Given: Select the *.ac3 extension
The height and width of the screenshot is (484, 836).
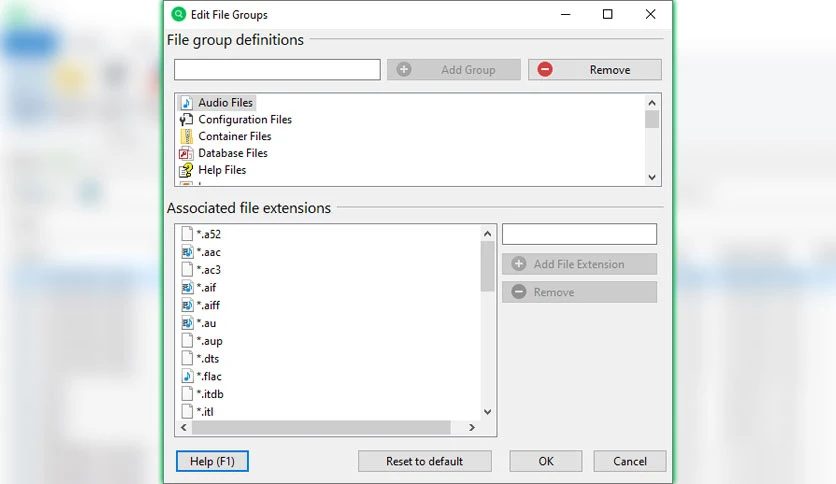Looking at the screenshot, I should point(208,270).
